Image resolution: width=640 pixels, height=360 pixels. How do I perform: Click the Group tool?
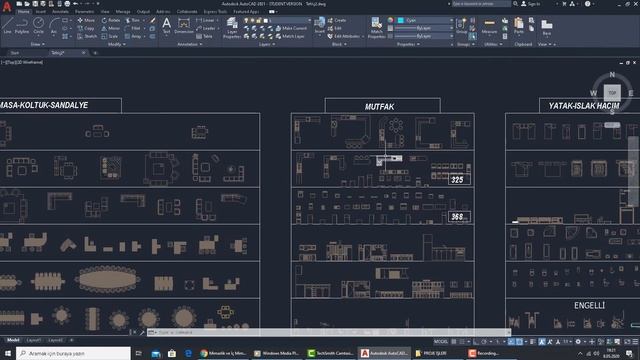pos(461,26)
